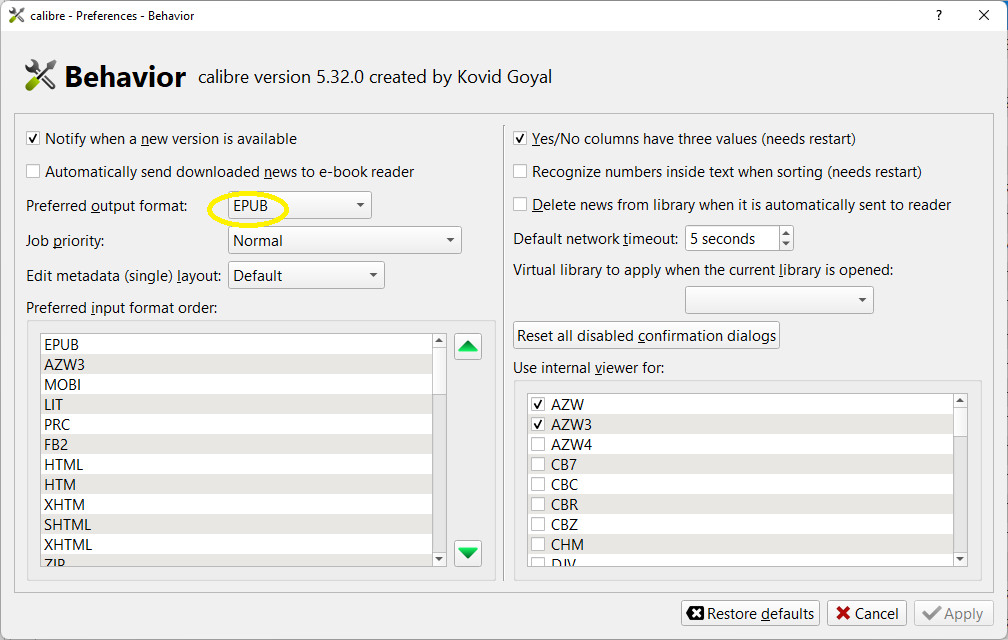Move selected input format down with green arrow

(x=468, y=551)
